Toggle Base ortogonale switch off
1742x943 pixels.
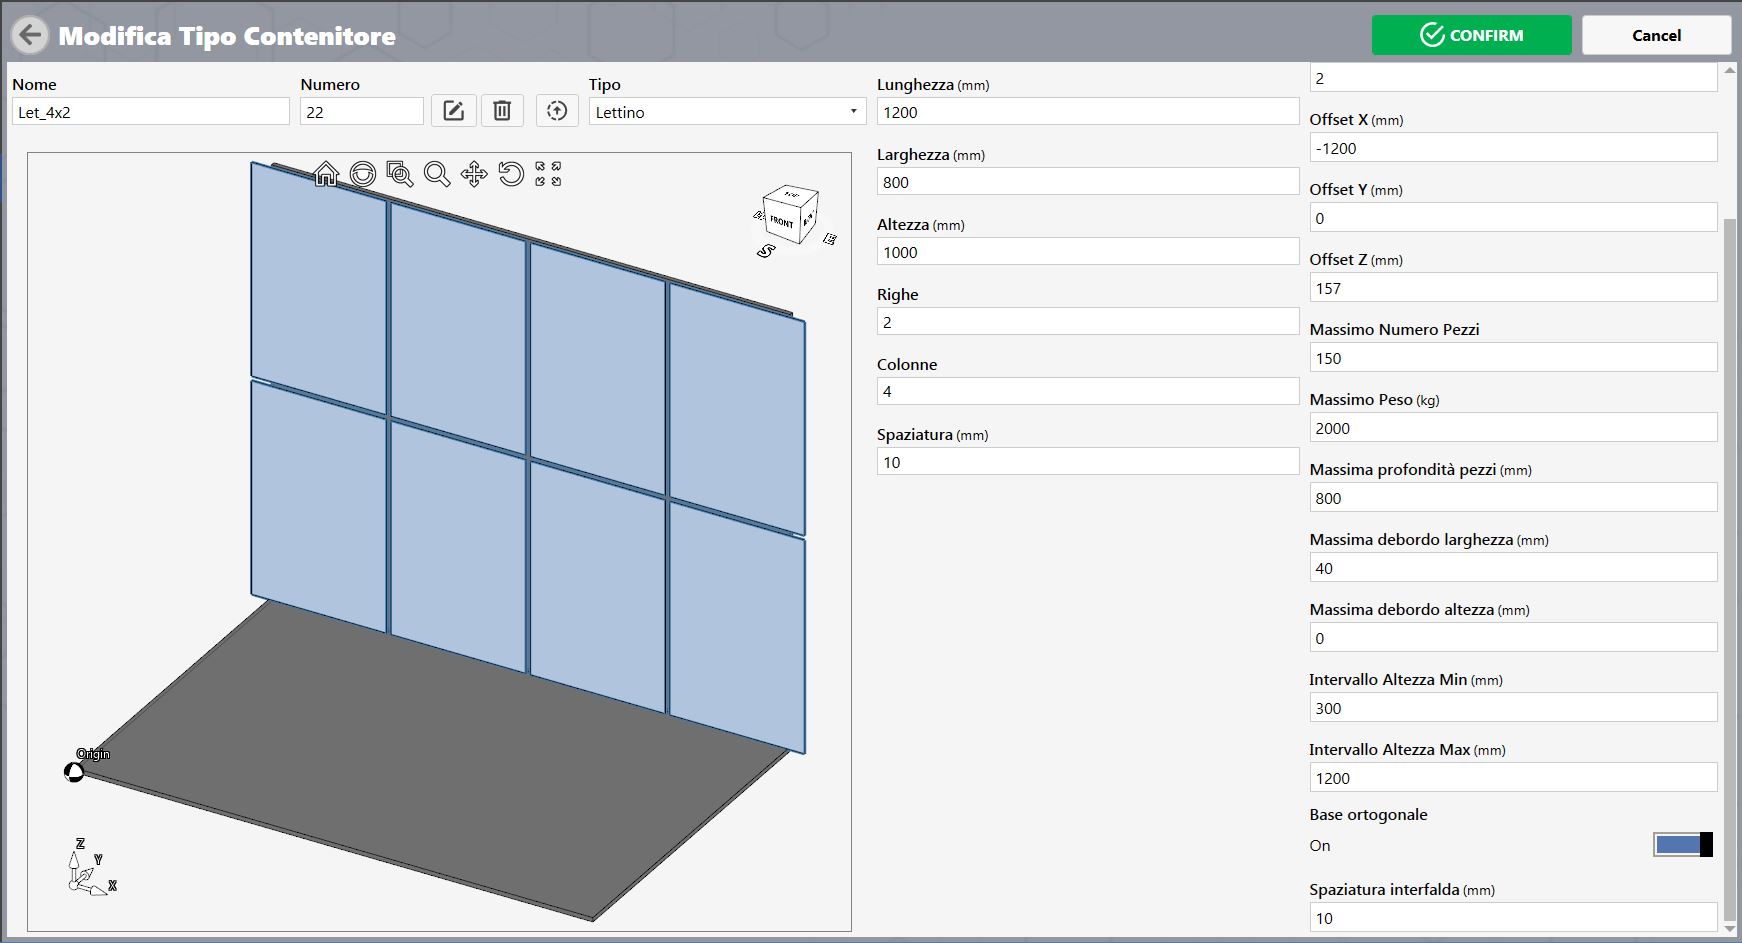1683,845
